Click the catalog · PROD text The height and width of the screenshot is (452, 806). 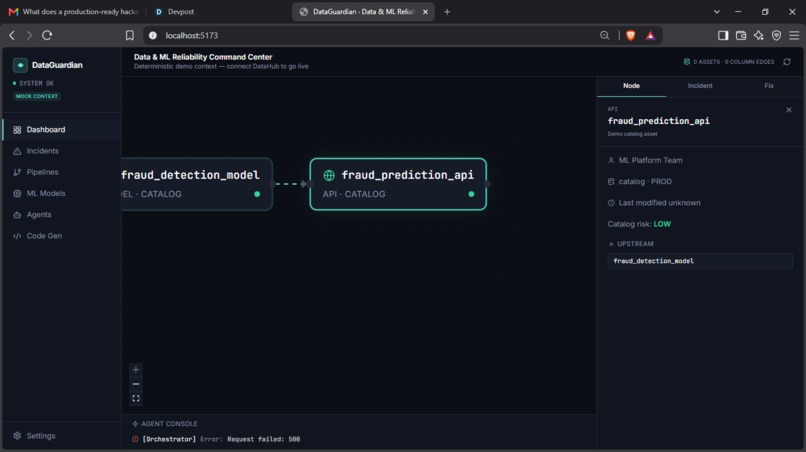(645, 182)
